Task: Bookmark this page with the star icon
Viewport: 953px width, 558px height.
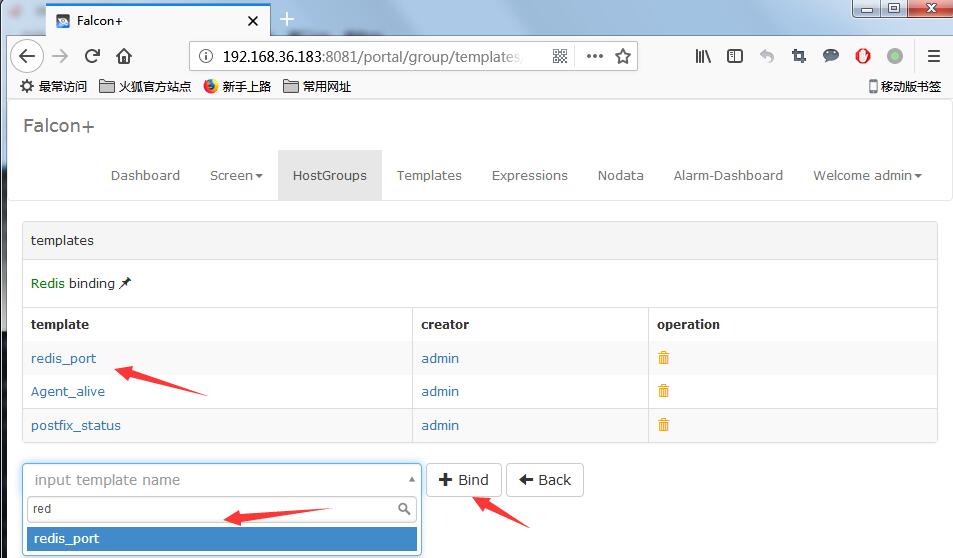Action: click(623, 56)
